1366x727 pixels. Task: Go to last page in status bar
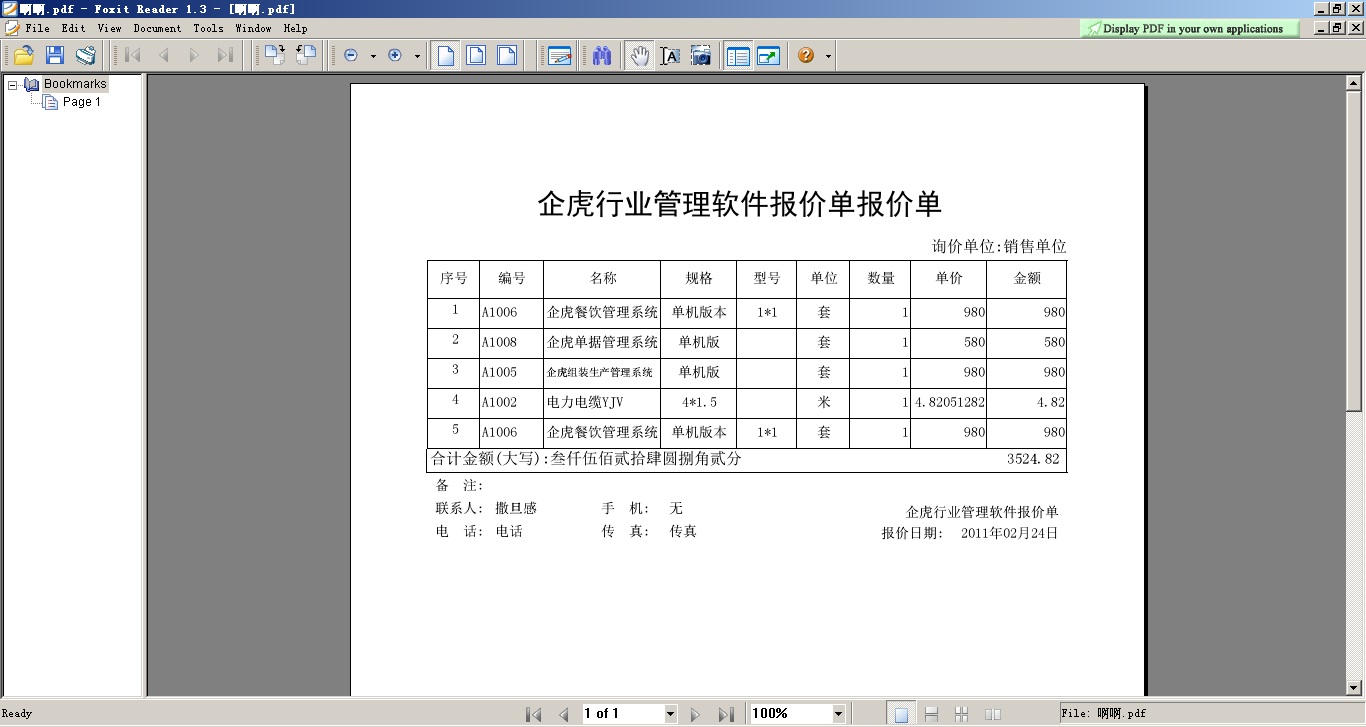pyautogui.click(x=726, y=714)
